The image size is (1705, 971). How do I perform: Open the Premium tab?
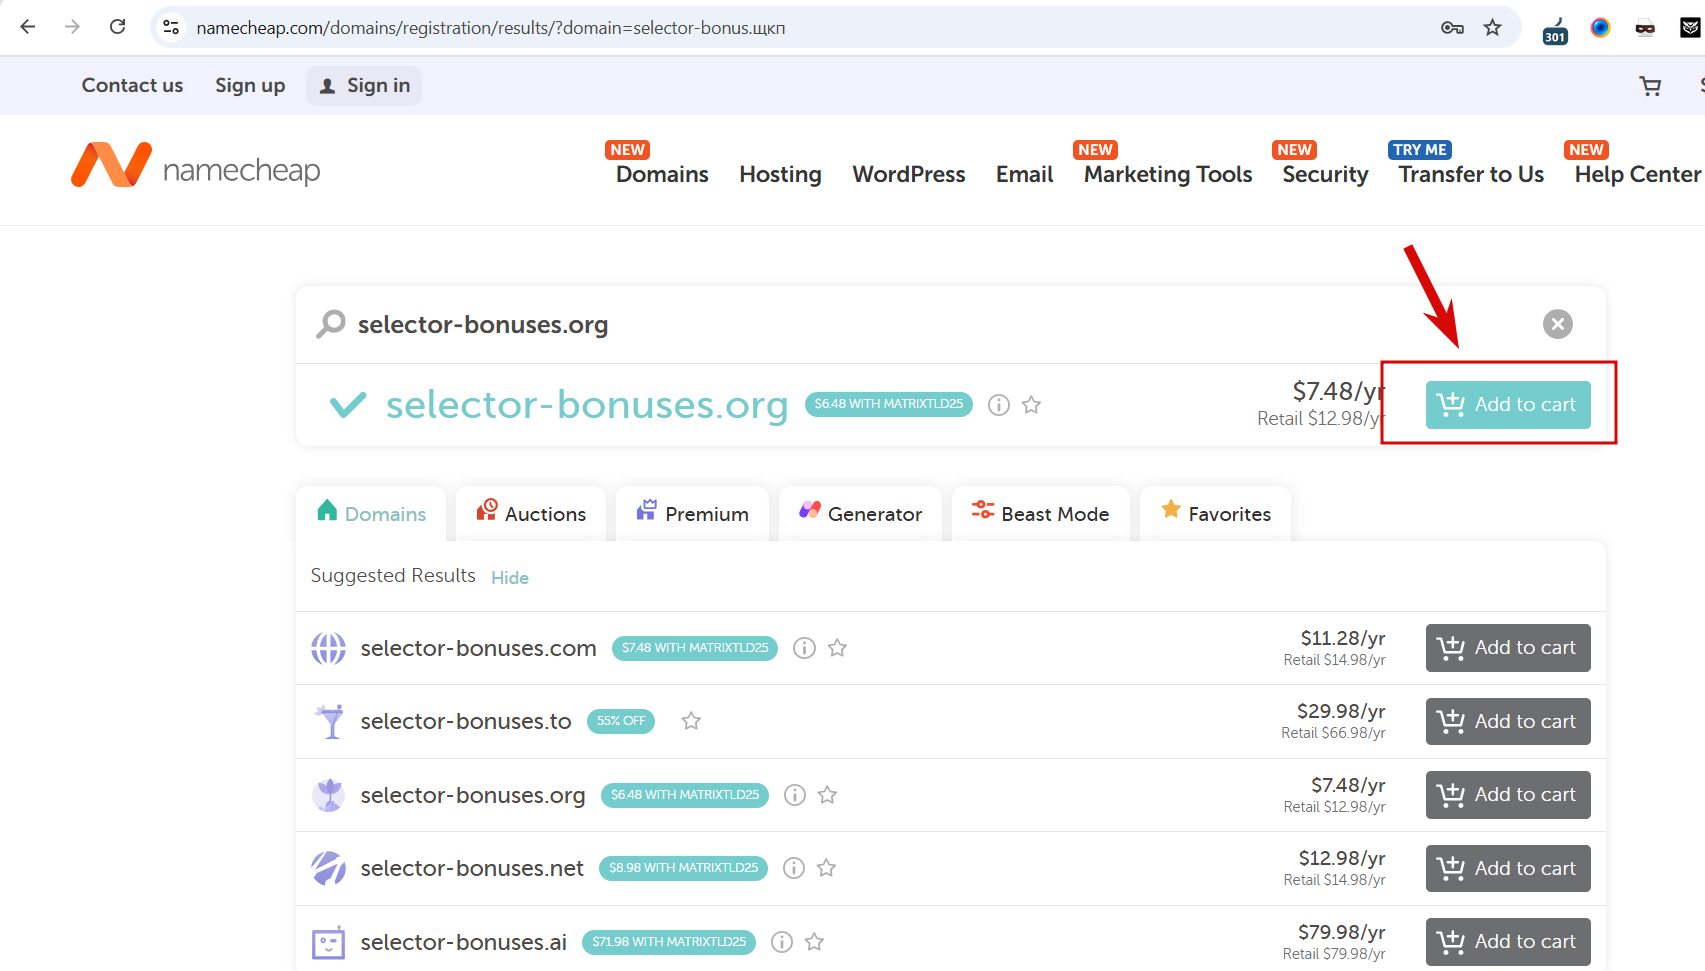(x=692, y=514)
